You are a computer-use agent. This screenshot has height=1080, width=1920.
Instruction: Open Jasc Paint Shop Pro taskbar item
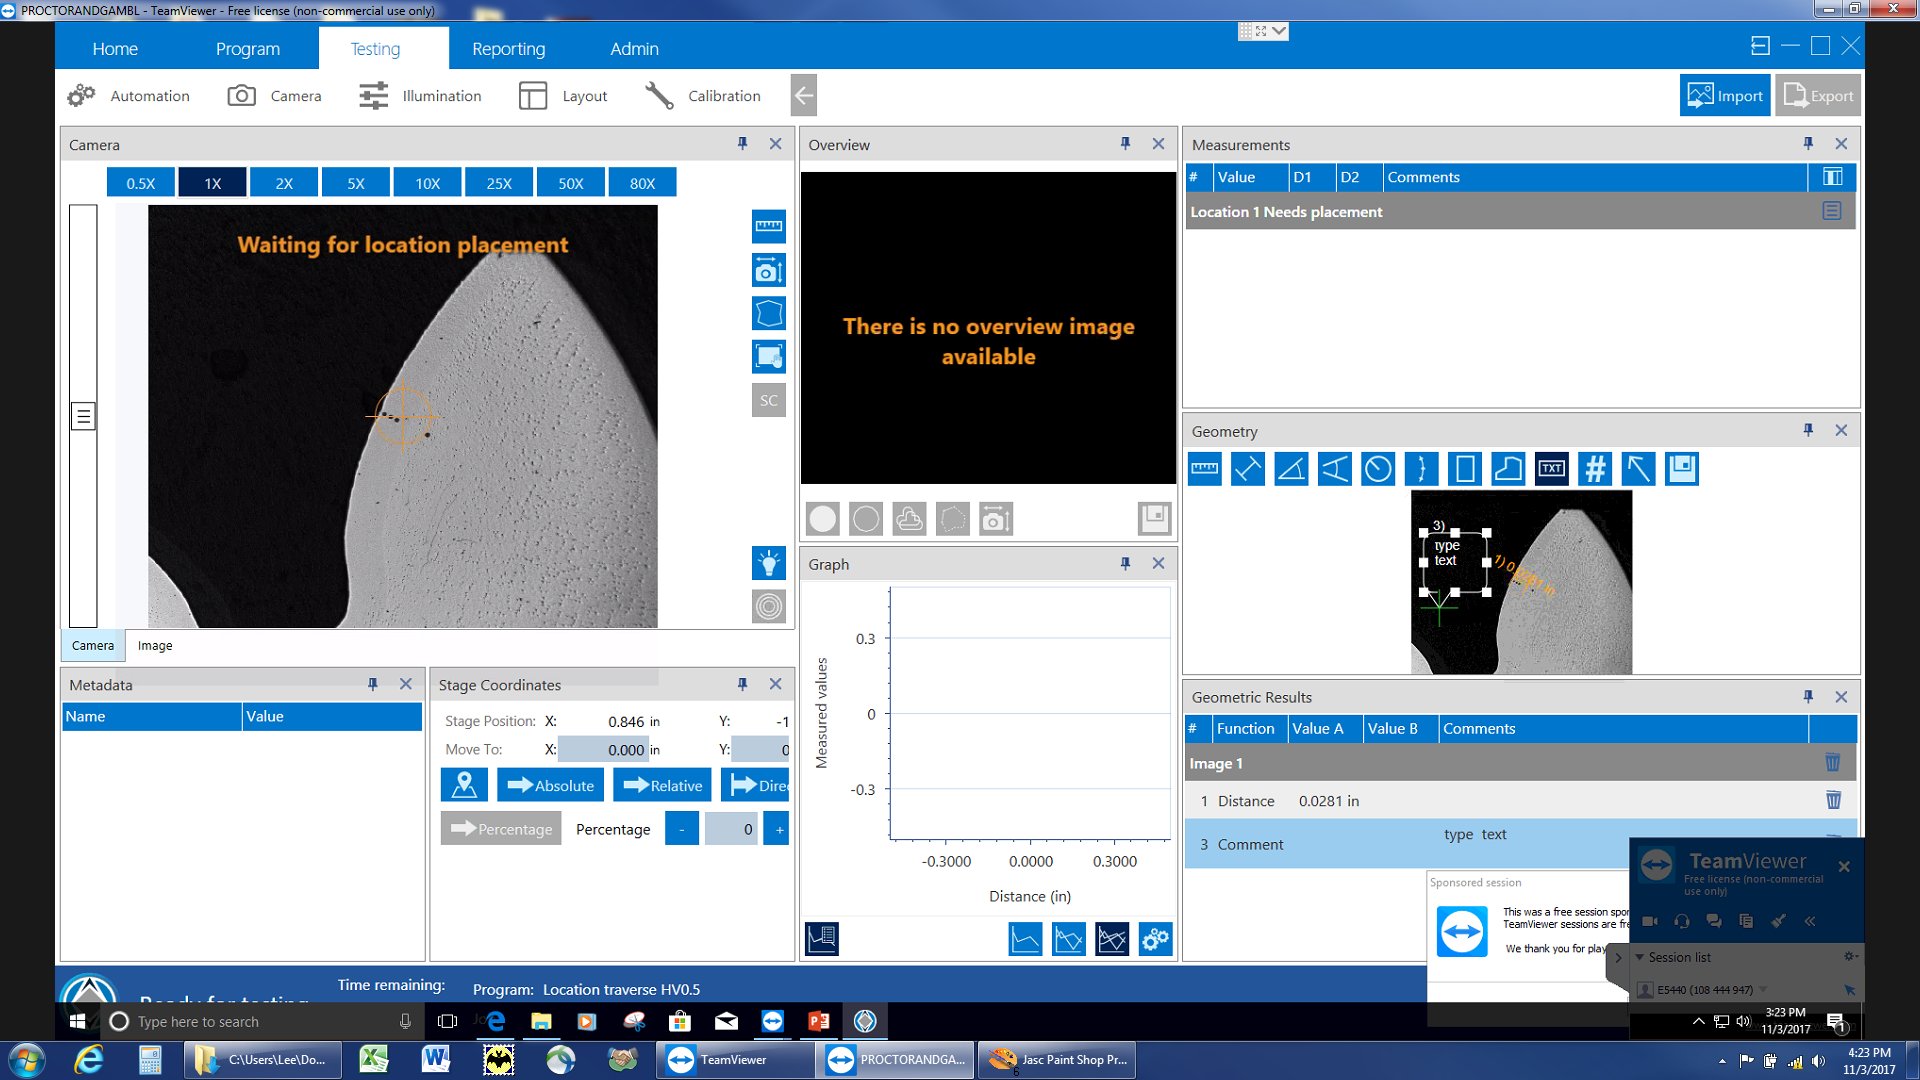coord(1058,1059)
